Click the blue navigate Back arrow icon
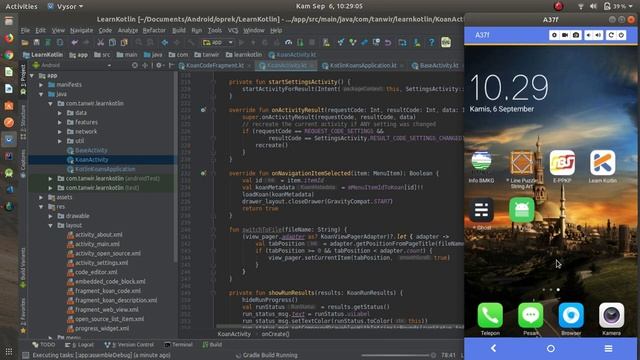640x360 pixels. (x=165, y=42)
